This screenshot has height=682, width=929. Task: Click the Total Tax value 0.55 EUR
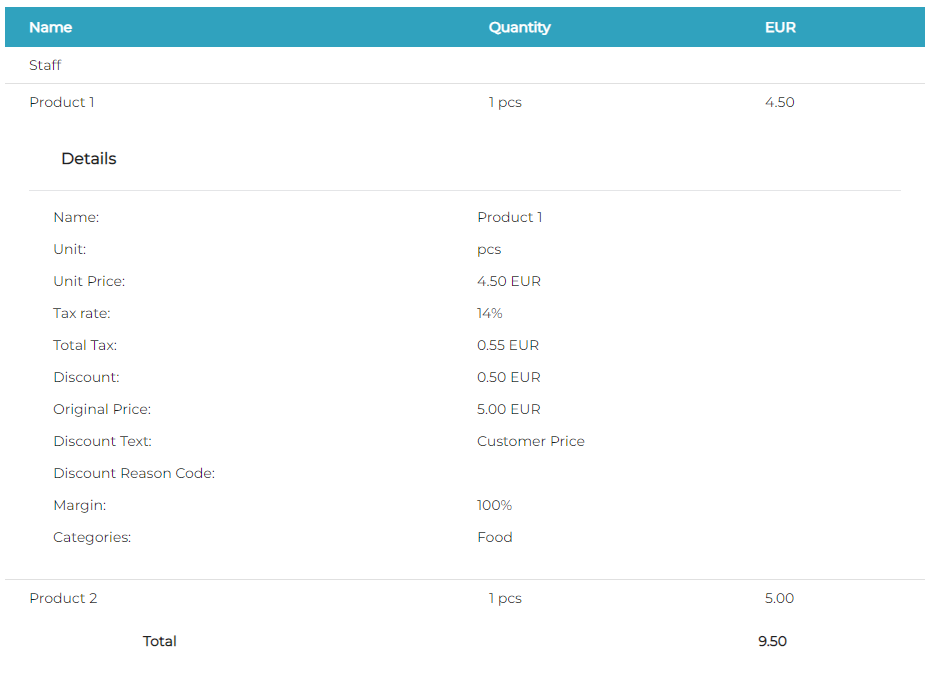(508, 345)
